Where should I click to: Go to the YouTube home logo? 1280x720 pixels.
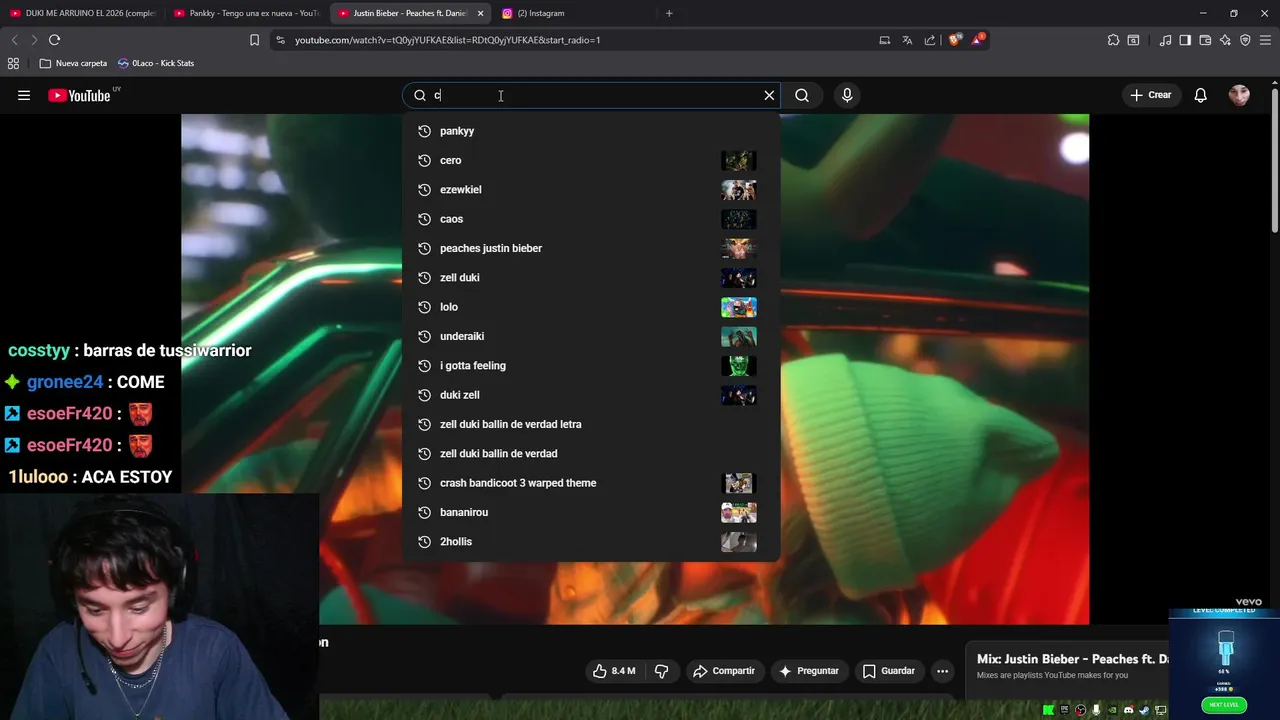(x=79, y=96)
